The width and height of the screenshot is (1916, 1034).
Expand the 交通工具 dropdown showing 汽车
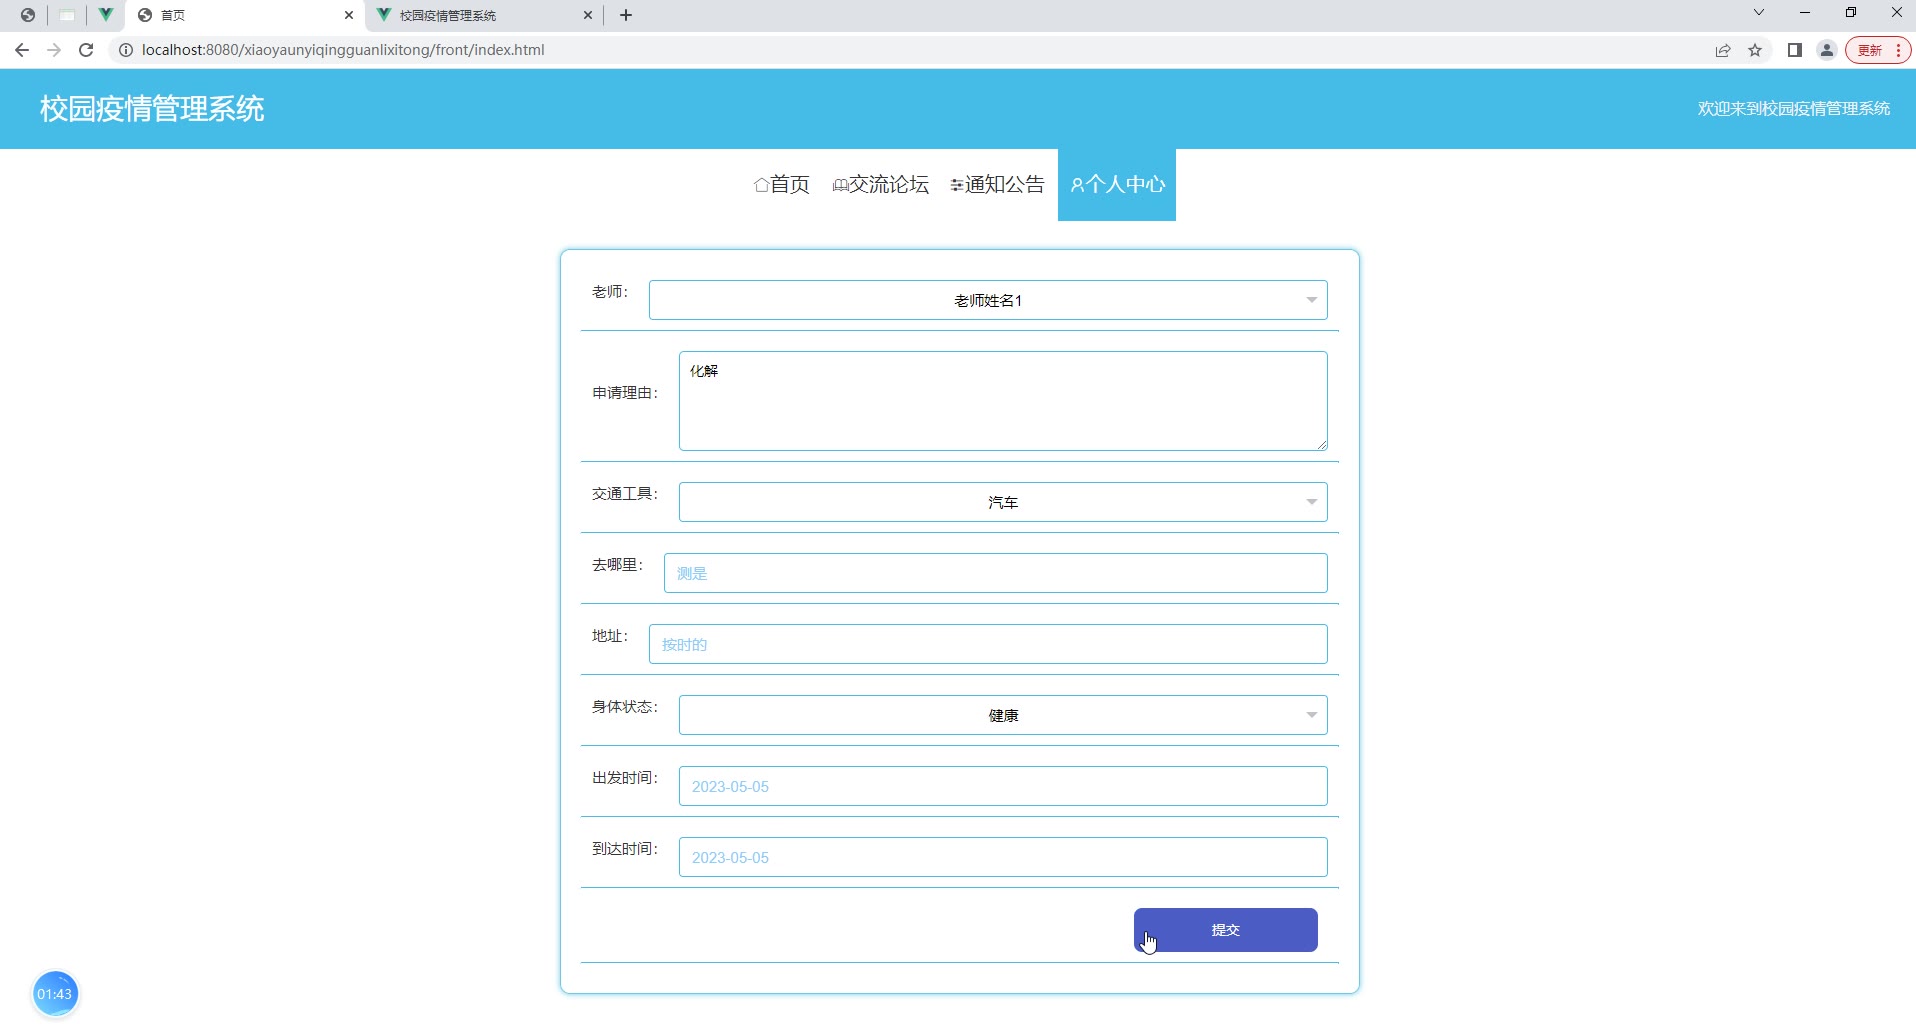[1003, 502]
